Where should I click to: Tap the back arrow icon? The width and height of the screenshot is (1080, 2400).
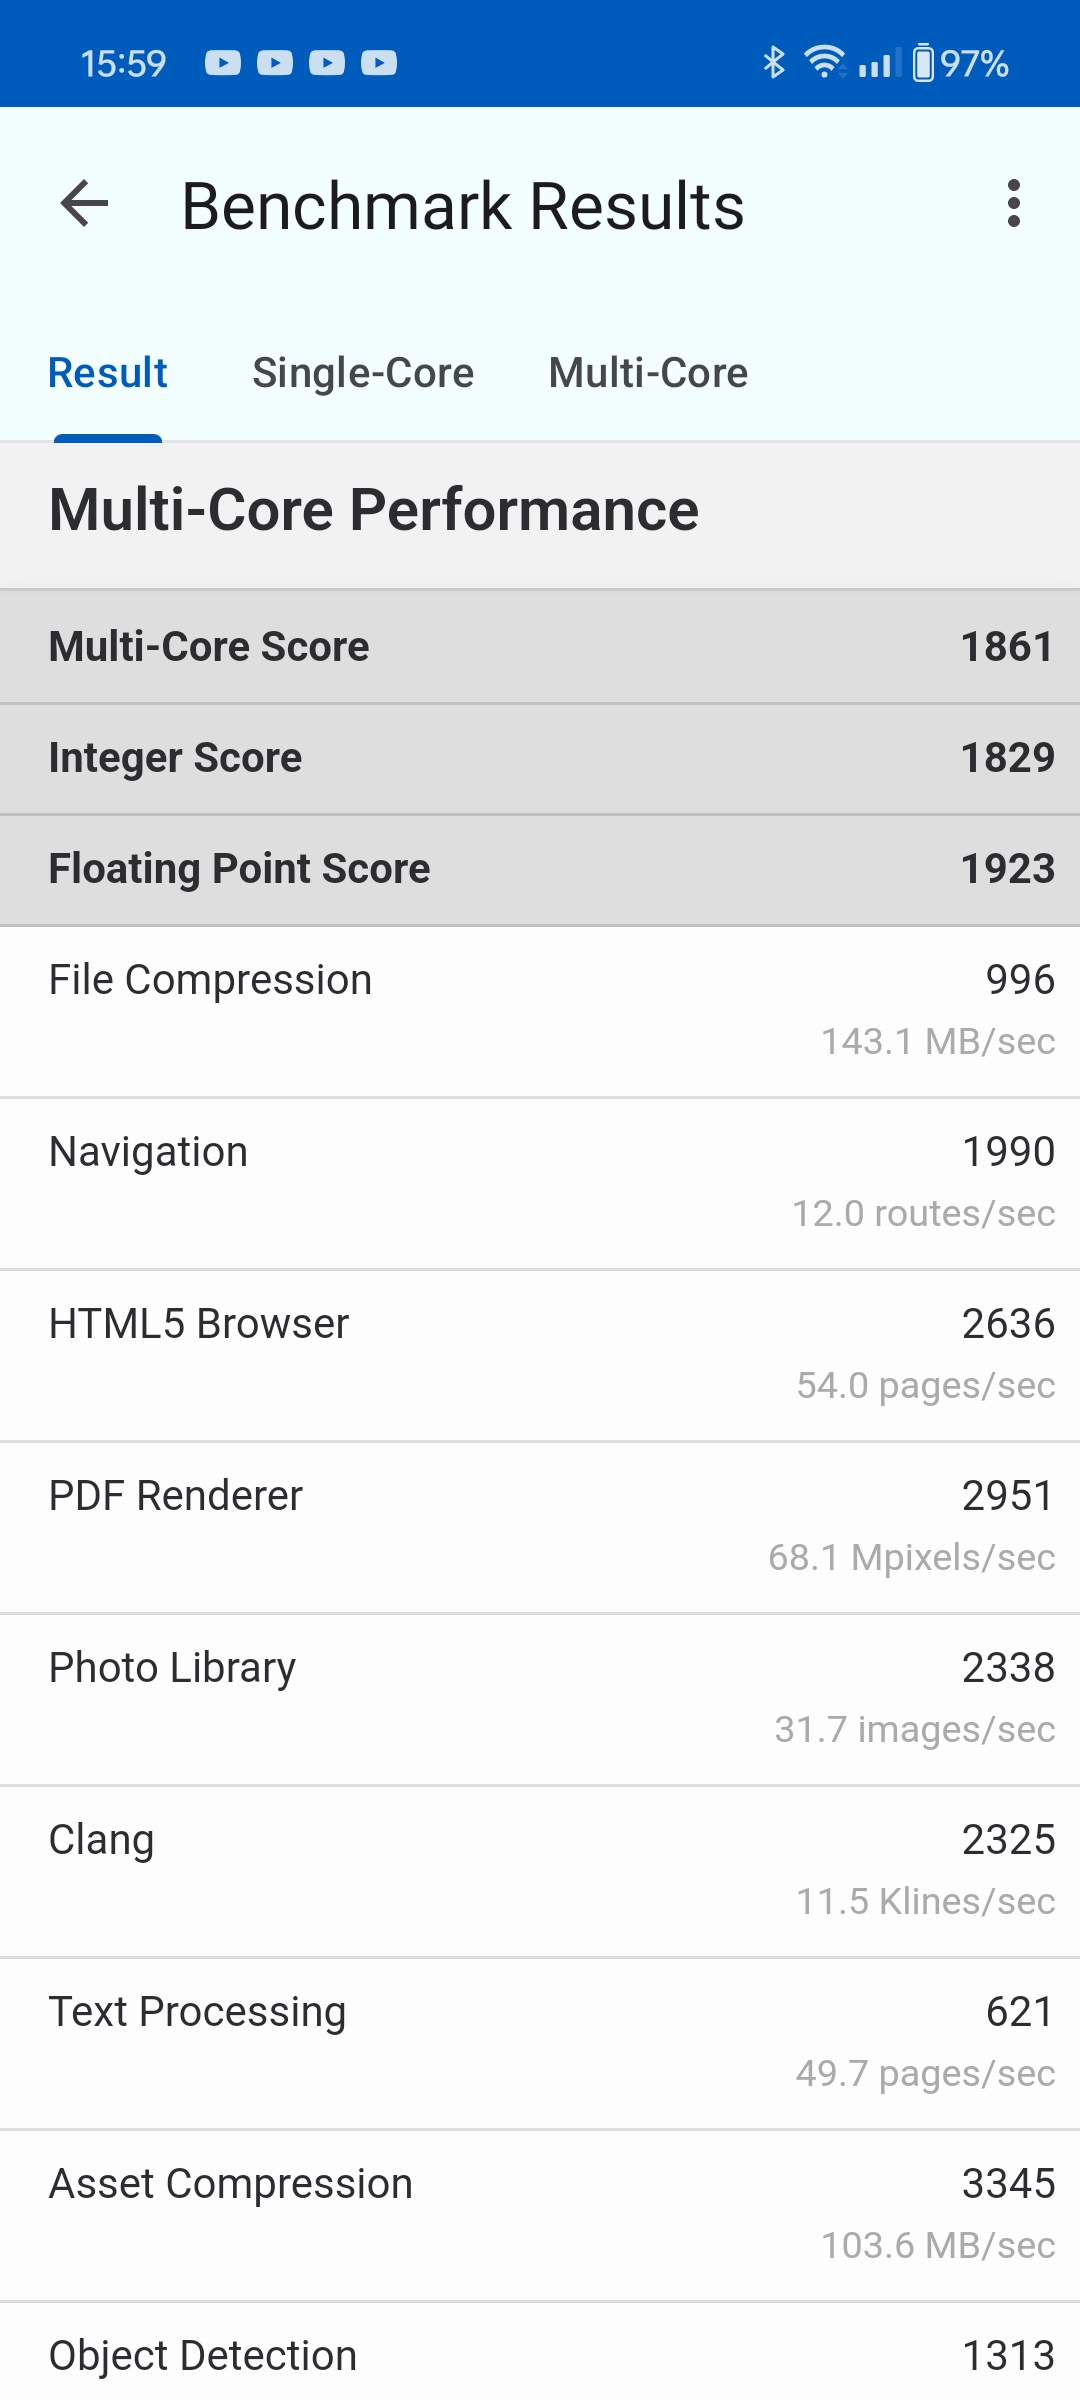pos(84,205)
